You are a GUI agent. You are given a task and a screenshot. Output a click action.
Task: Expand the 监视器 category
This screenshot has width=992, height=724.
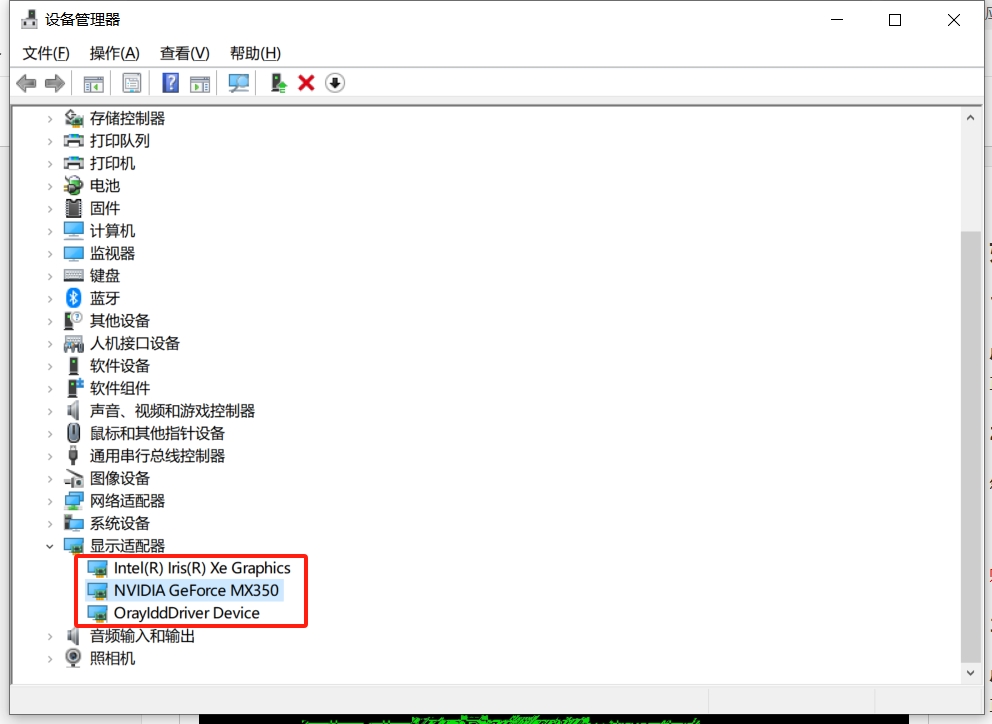tap(50, 254)
